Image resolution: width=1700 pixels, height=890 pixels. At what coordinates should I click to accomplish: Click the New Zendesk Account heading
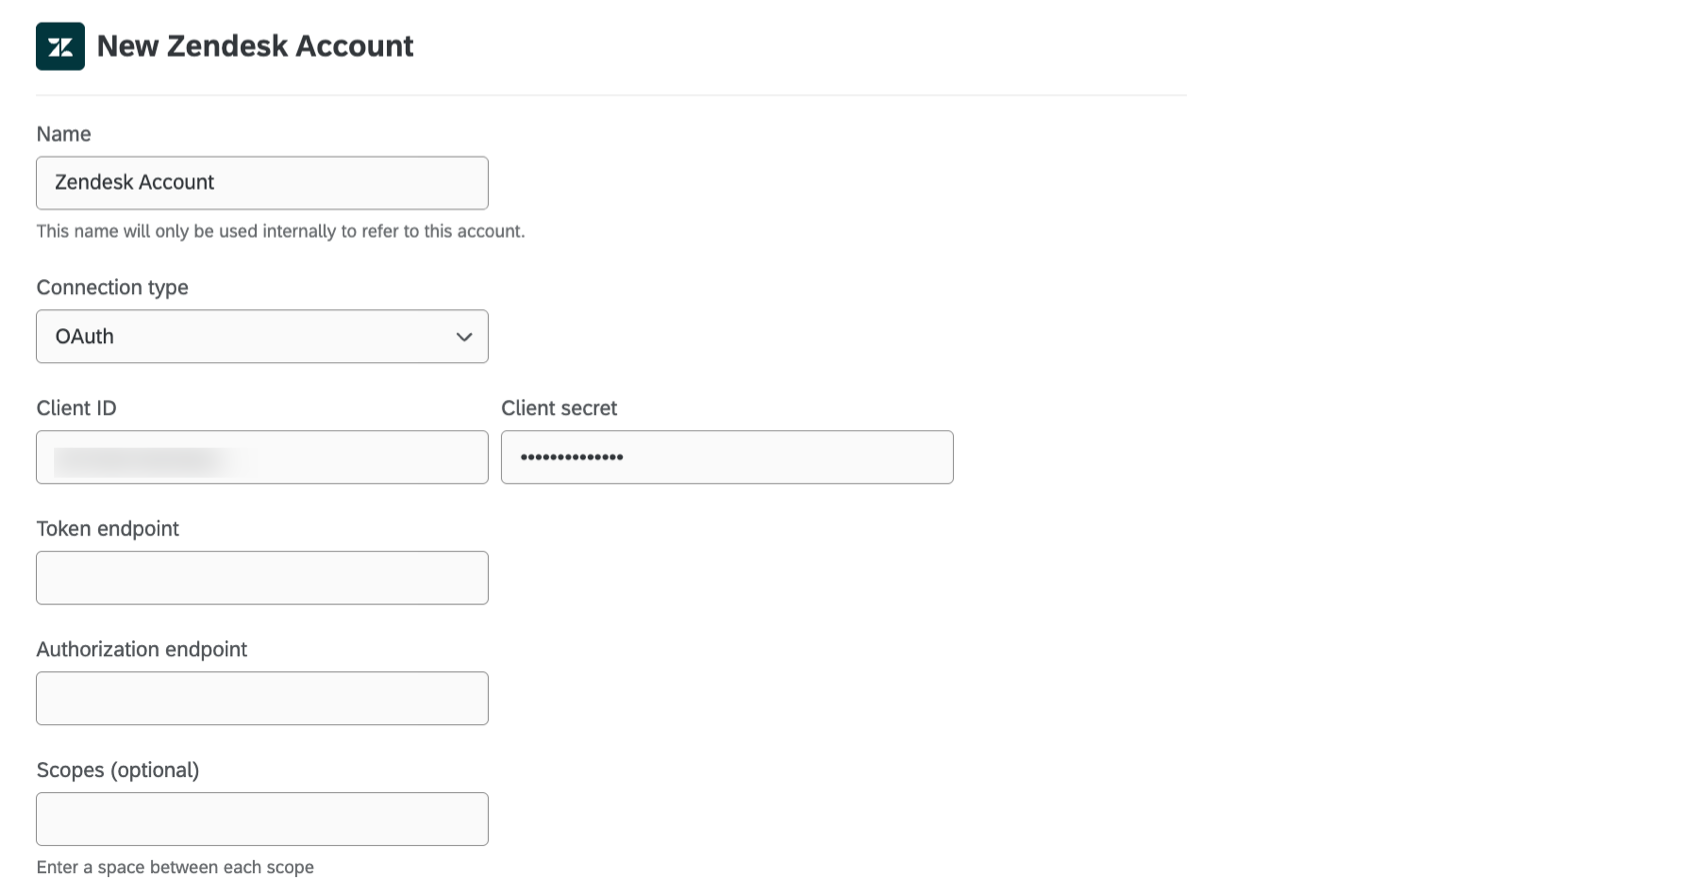255,46
